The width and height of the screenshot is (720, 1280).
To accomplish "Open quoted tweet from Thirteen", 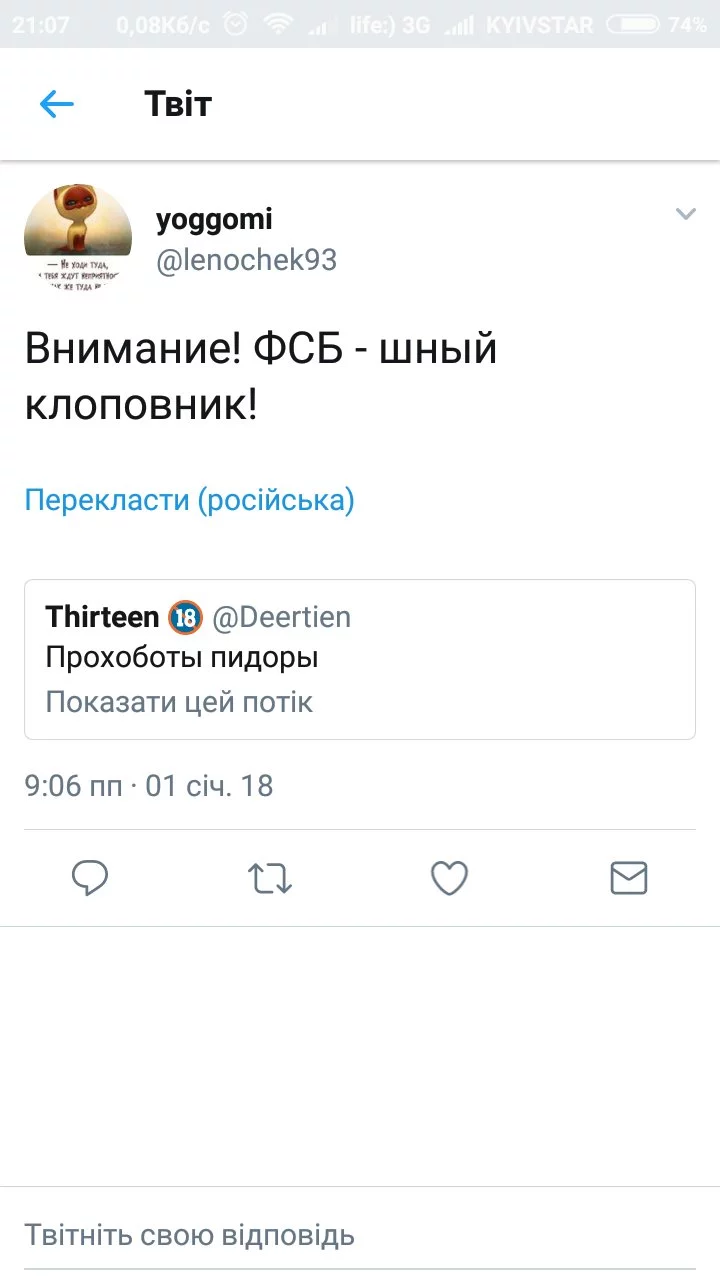I will (x=360, y=659).
